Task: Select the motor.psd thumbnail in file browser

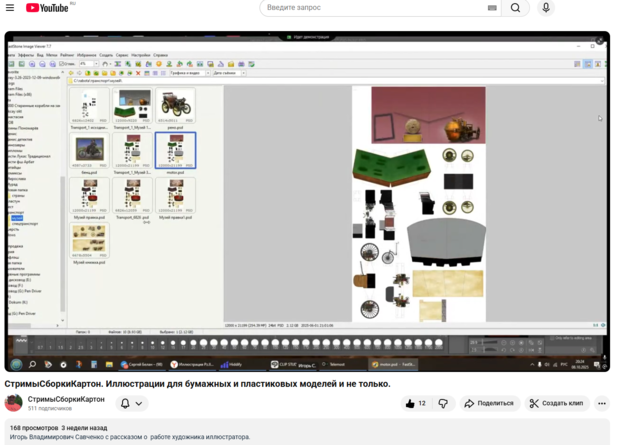Action: (x=175, y=152)
